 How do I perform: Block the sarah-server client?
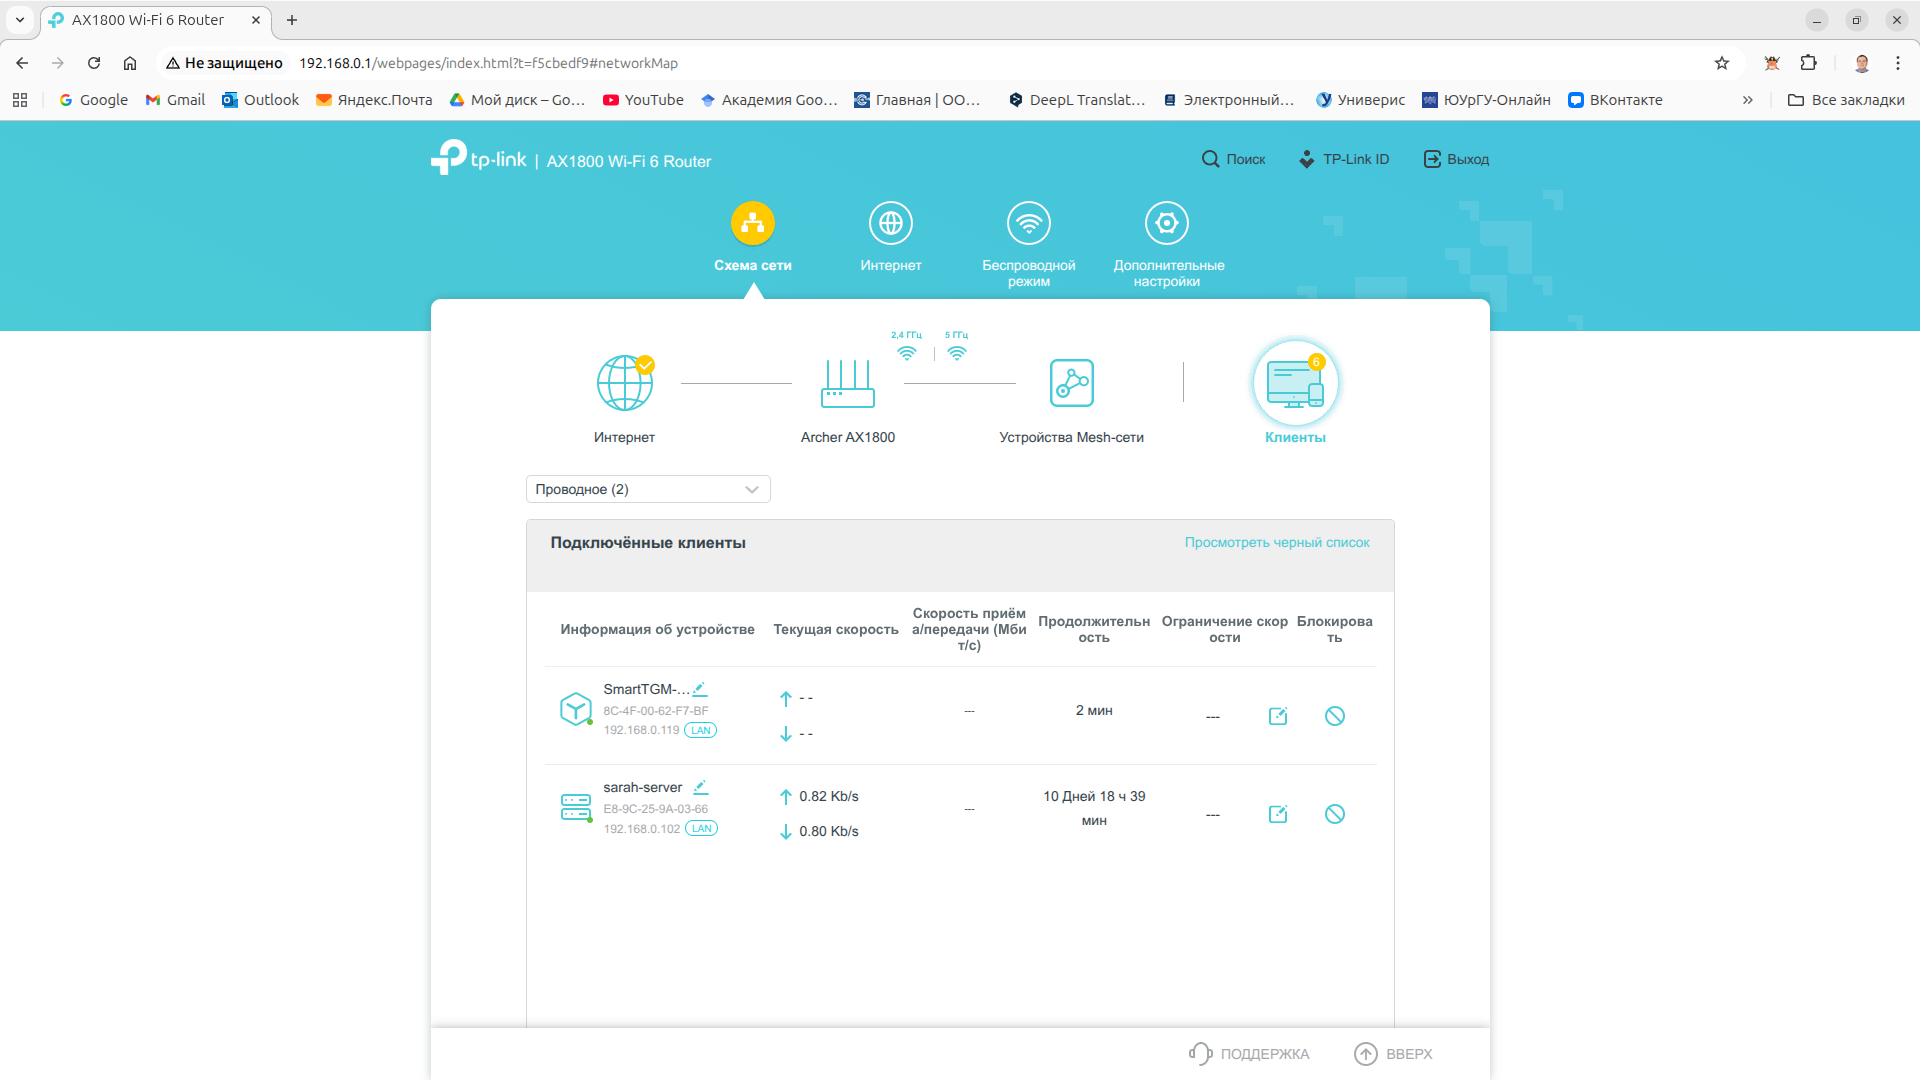[x=1335, y=814]
